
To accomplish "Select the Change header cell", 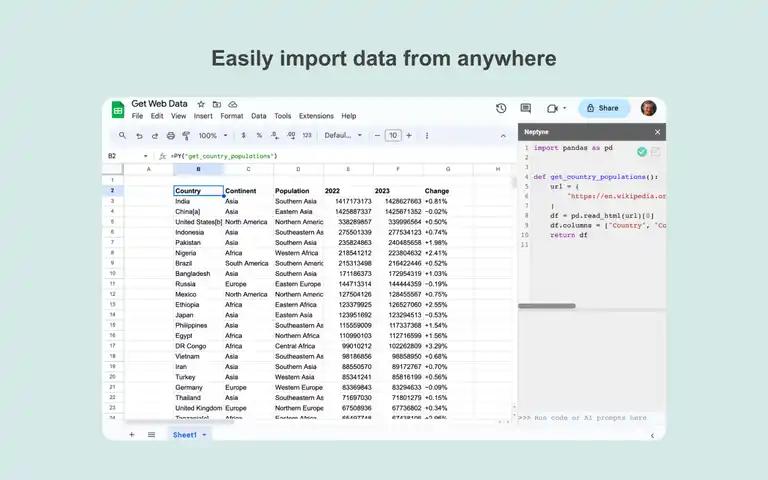I will (x=448, y=191).
